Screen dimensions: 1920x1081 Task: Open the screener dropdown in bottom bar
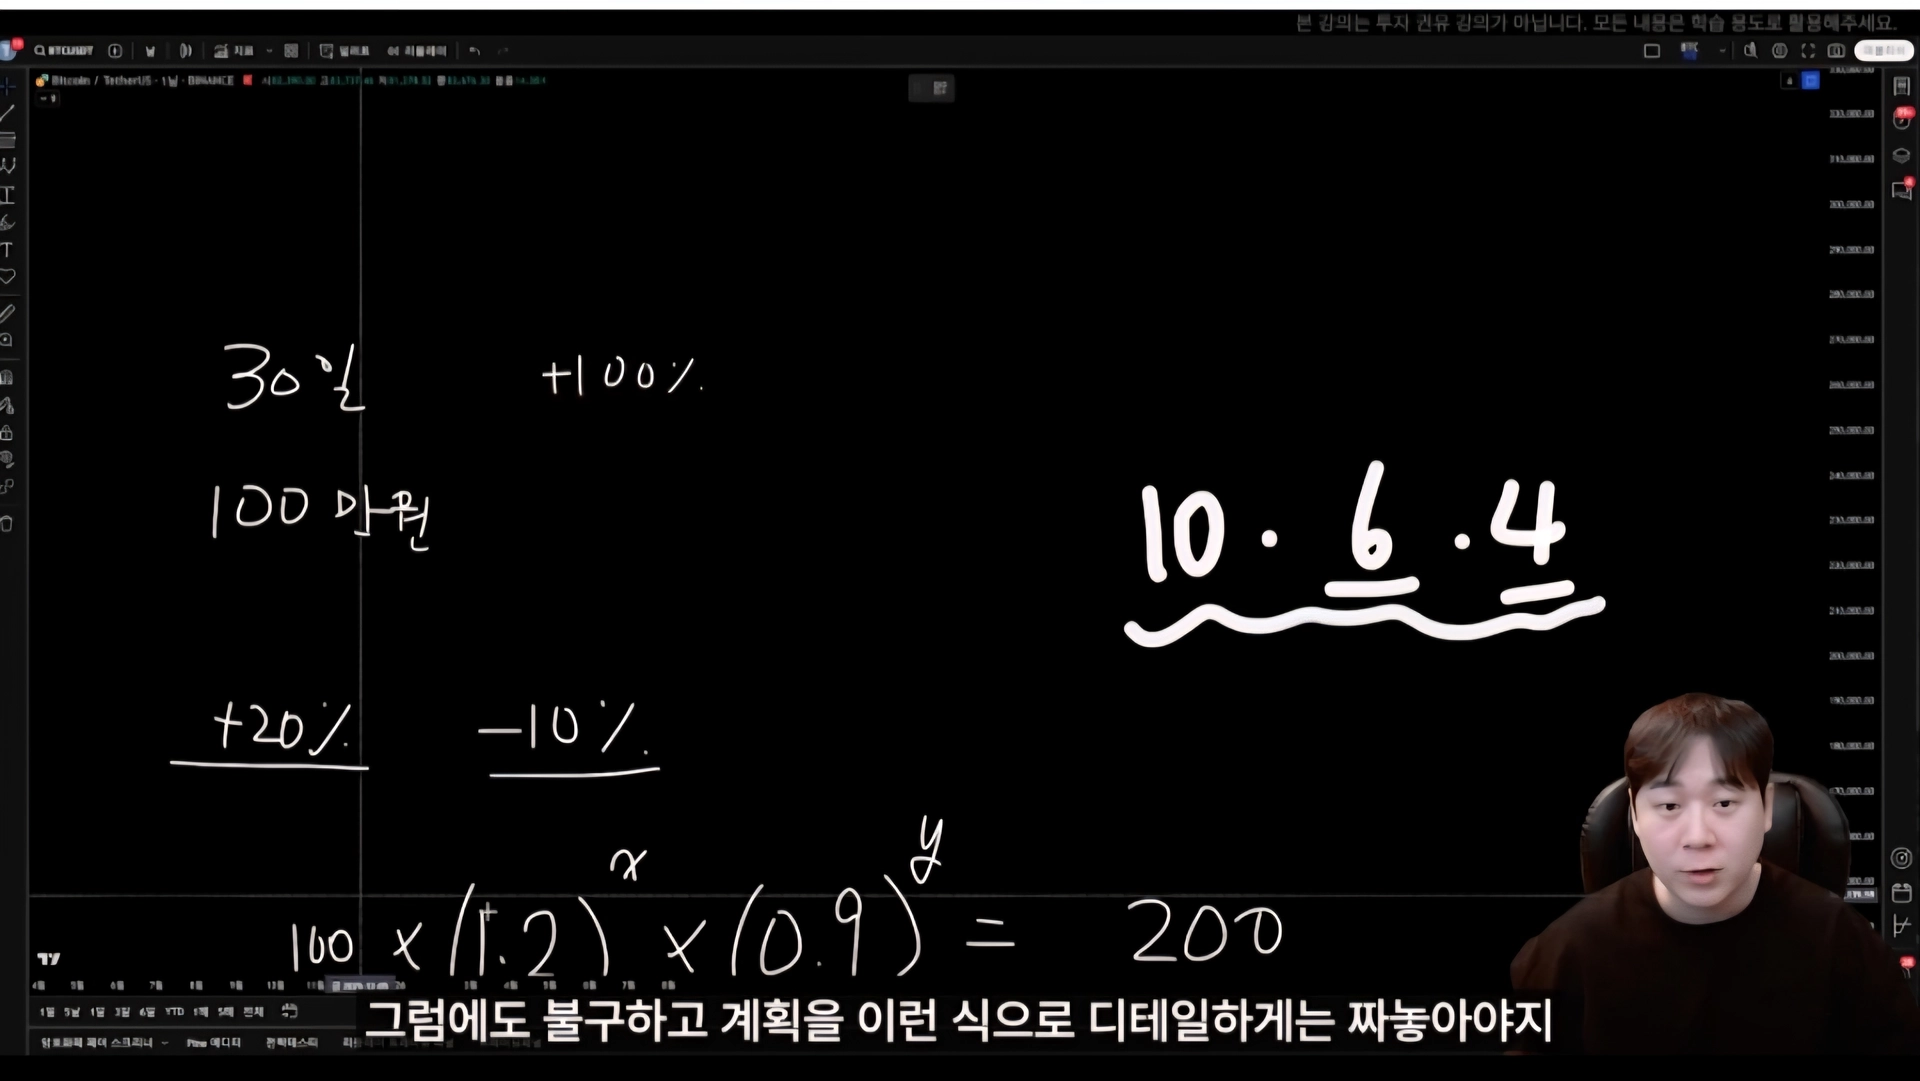tap(164, 1043)
